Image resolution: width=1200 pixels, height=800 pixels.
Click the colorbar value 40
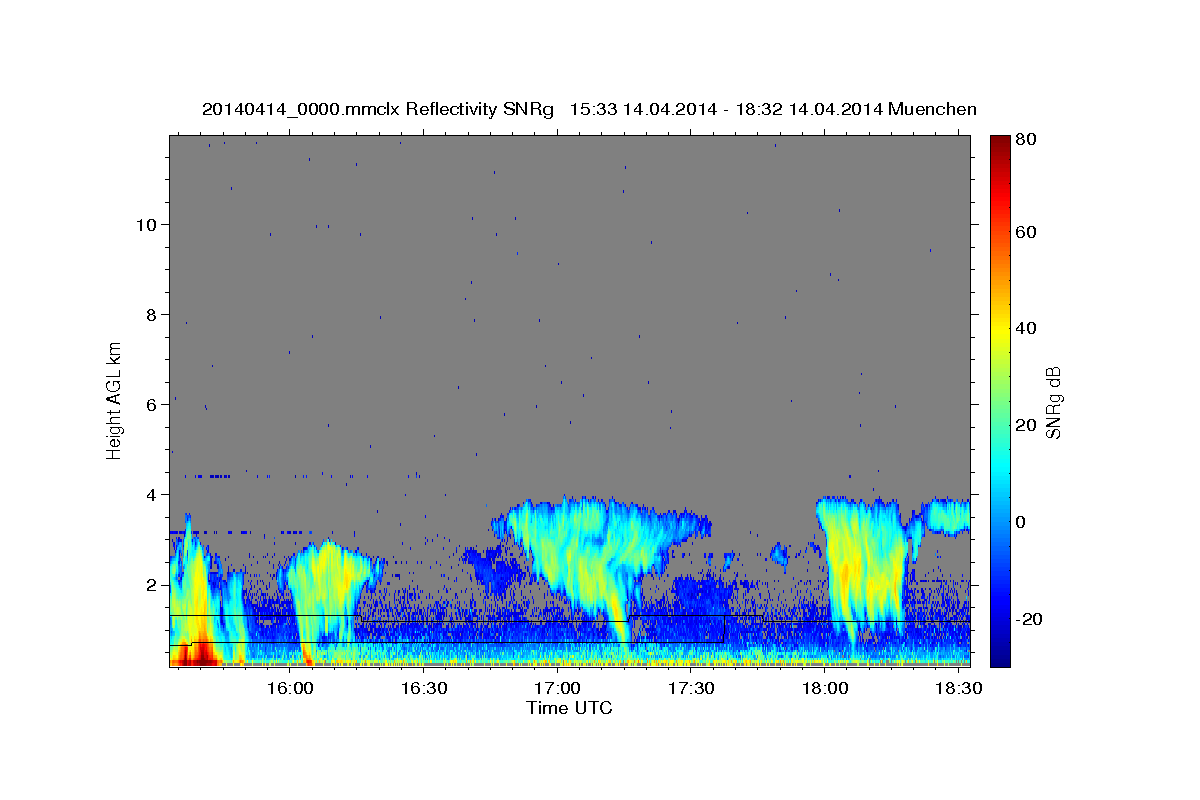pyautogui.click(x=1025, y=328)
